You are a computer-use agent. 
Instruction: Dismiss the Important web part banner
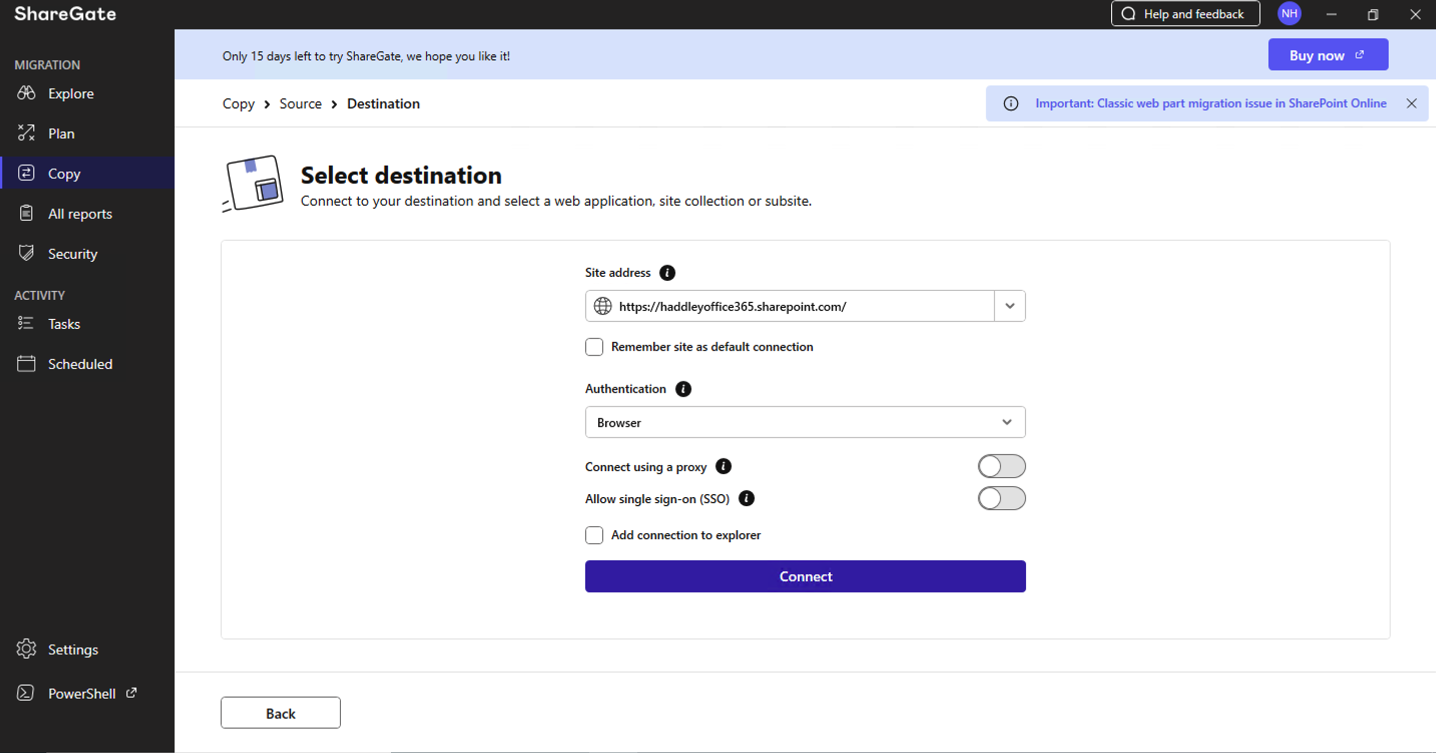coord(1411,103)
